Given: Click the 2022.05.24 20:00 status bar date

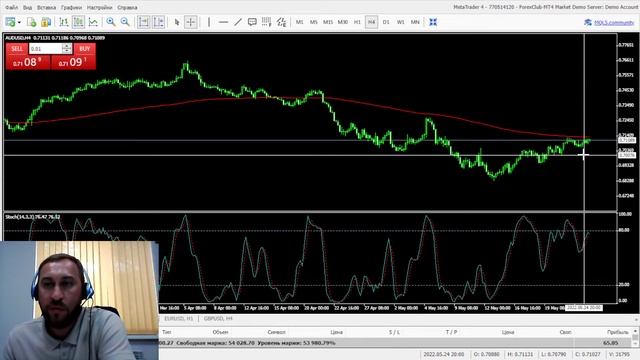Looking at the screenshot, I should pos(444,354).
